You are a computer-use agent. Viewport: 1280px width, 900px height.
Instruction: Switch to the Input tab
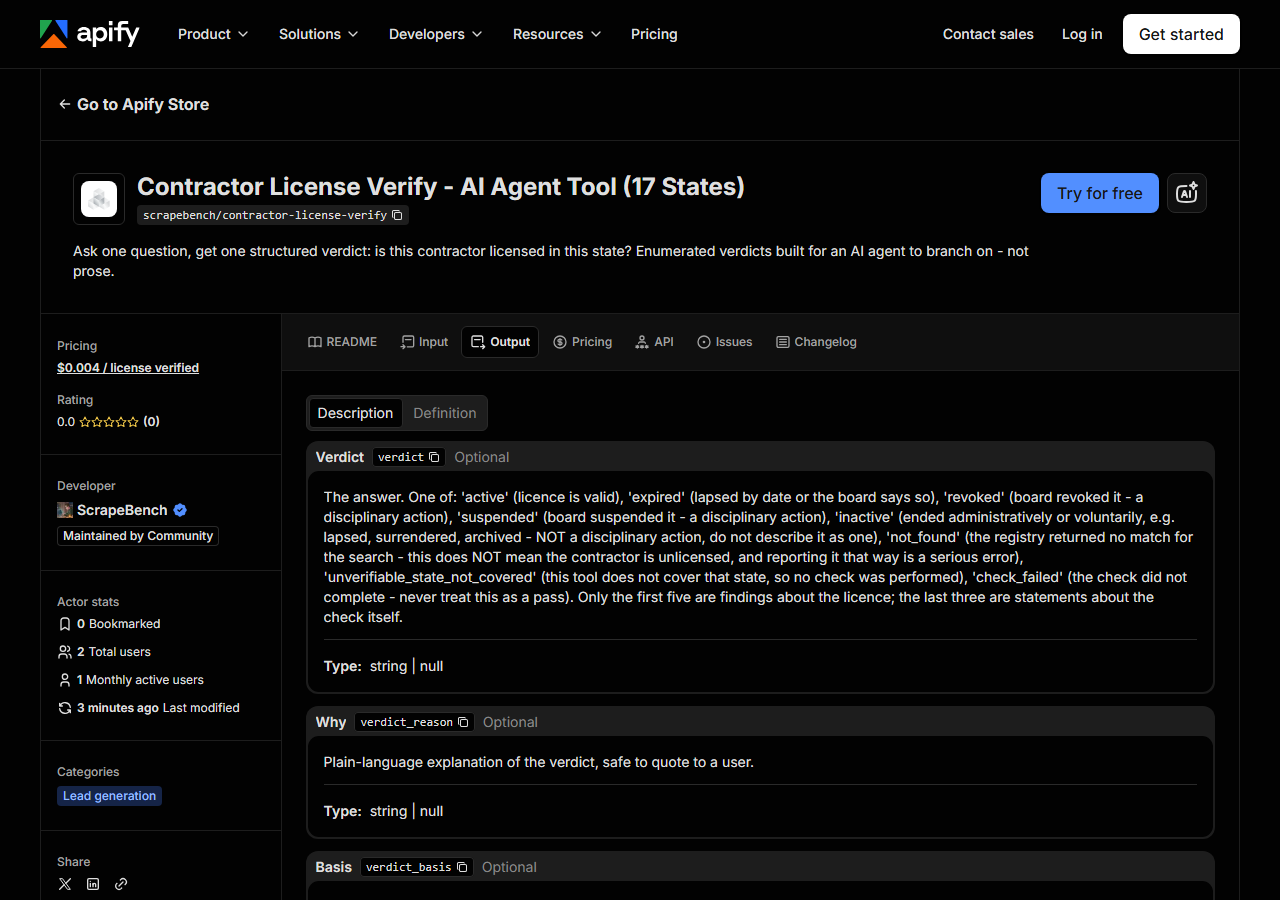tap(424, 342)
